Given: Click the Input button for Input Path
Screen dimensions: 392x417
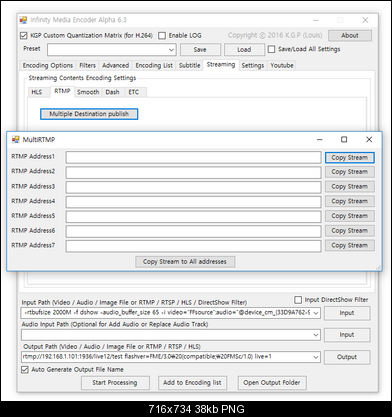Looking at the screenshot, I should pyautogui.click(x=347, y=313).
